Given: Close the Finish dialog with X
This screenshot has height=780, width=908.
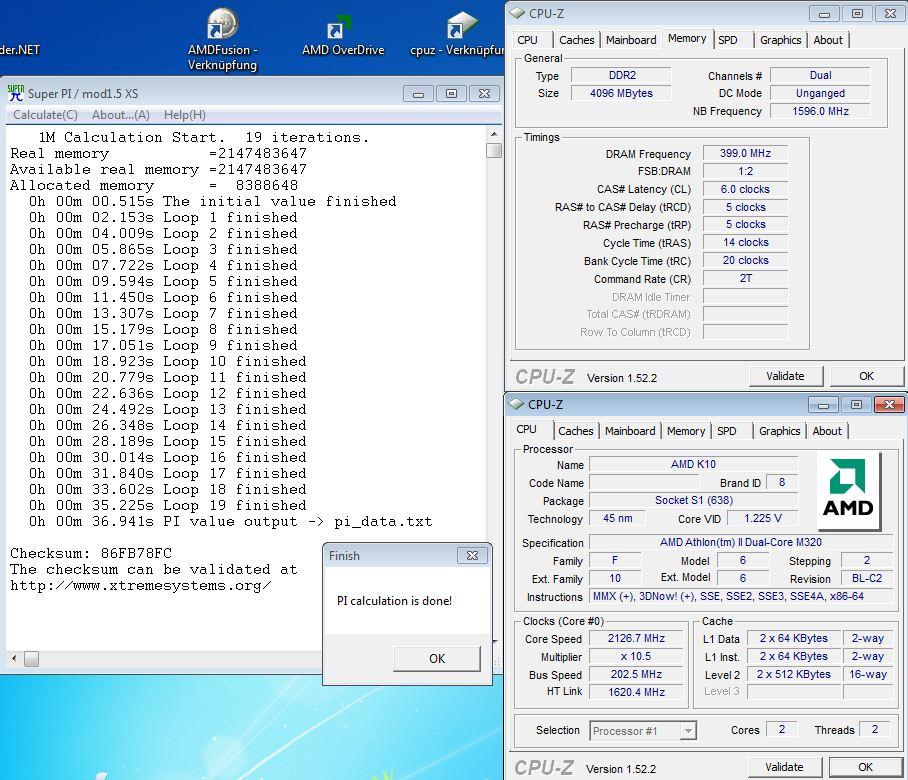Looking at the screenshot, I should (x=472, y=555).
